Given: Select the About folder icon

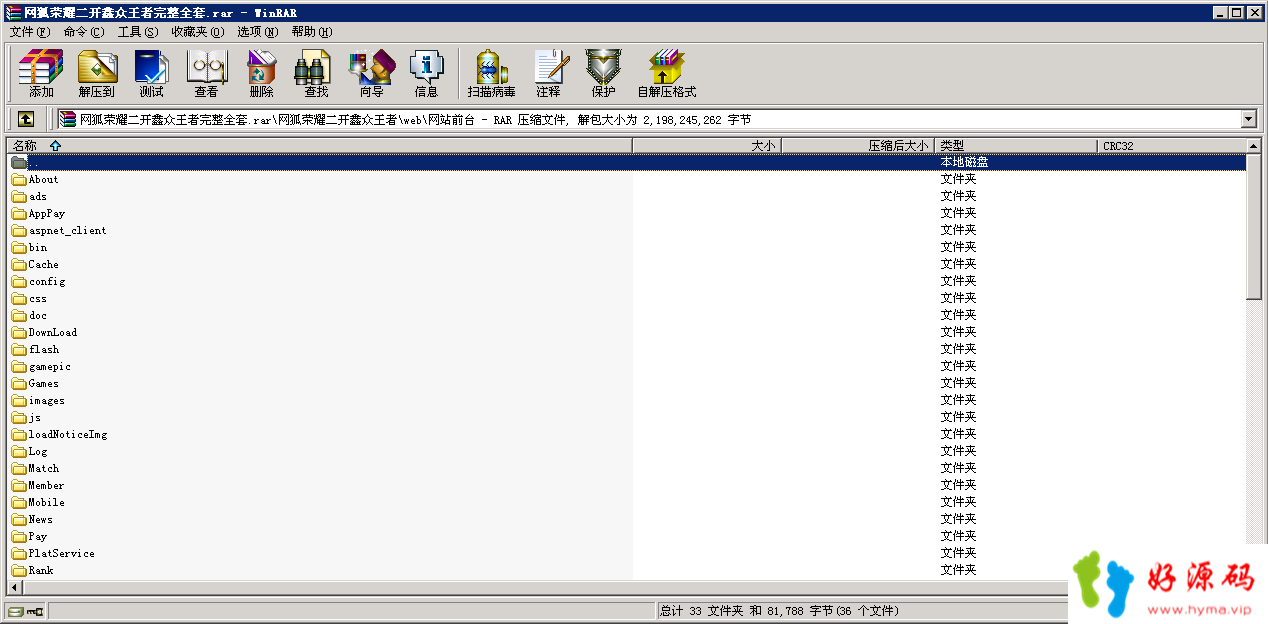Looking at the screenshot, I should 19,180.
